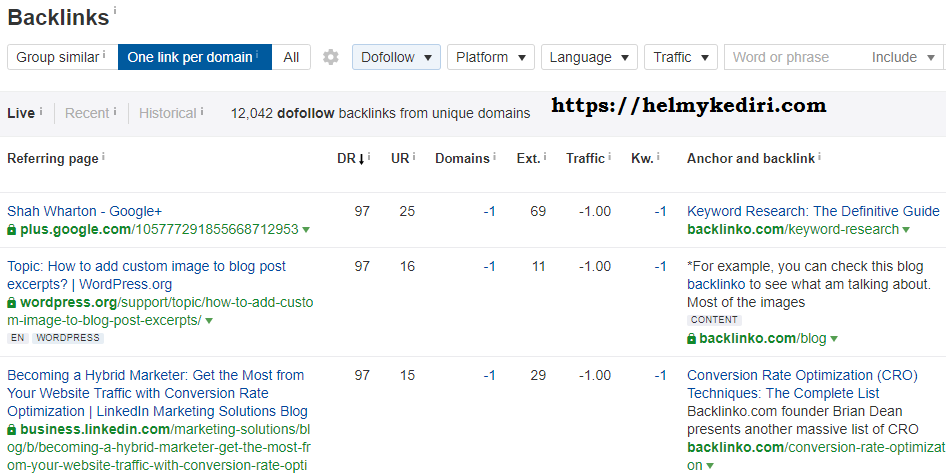Image resolution: width=946 pixels, height=475 pixels.
Task: Click the Word or phrase search field
Action: pyautogui.click(x=796, y=57)
